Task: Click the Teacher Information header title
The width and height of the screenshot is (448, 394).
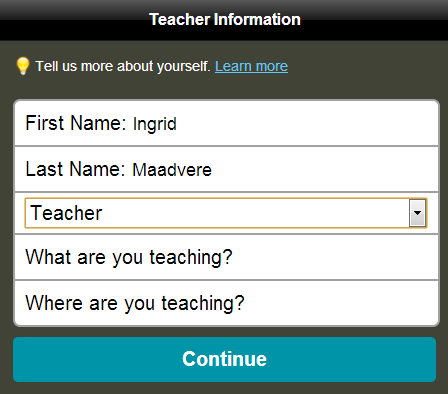Action: tap(225, 19)
